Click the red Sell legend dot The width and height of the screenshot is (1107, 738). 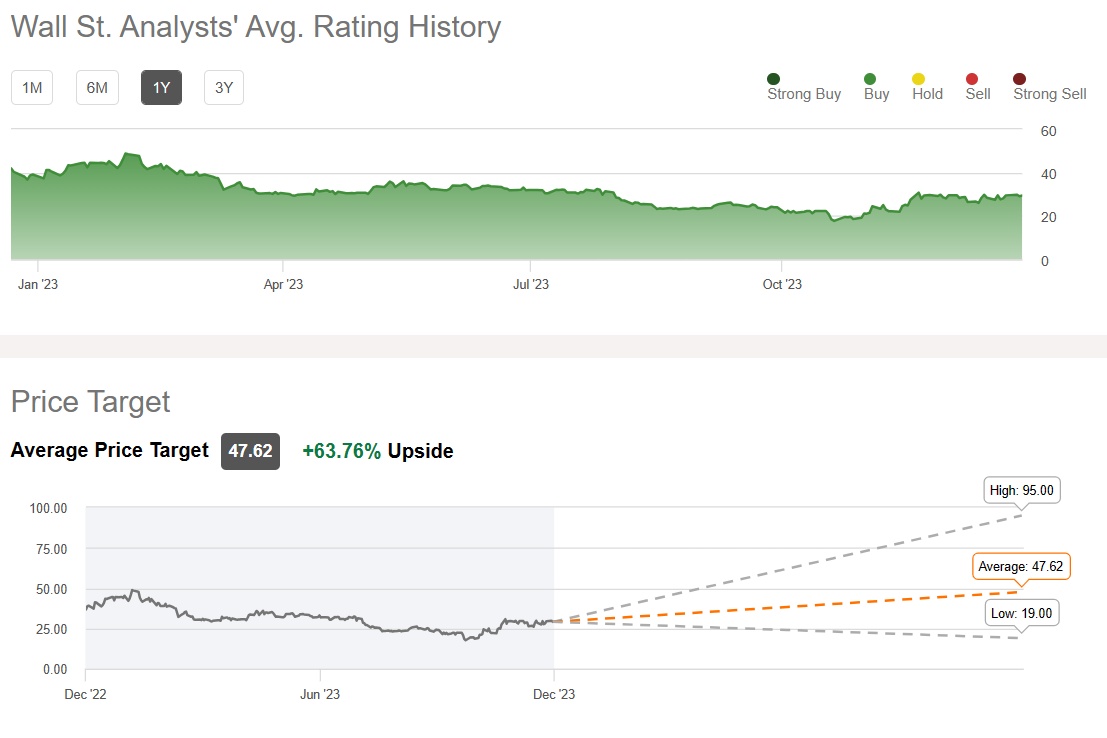coord(971,79)
